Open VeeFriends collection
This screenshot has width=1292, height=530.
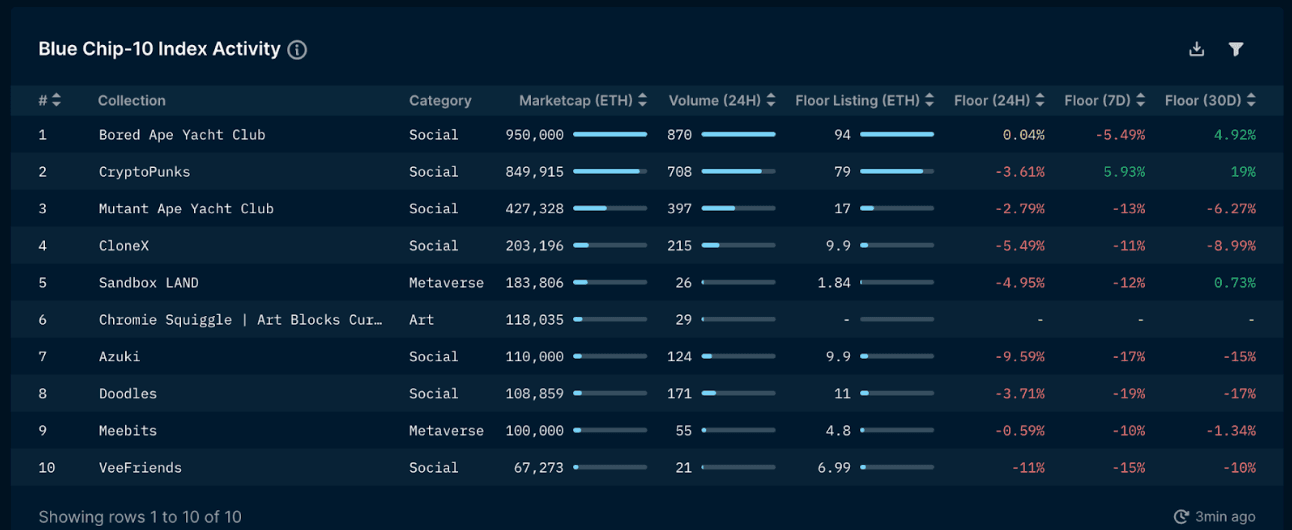140,468
